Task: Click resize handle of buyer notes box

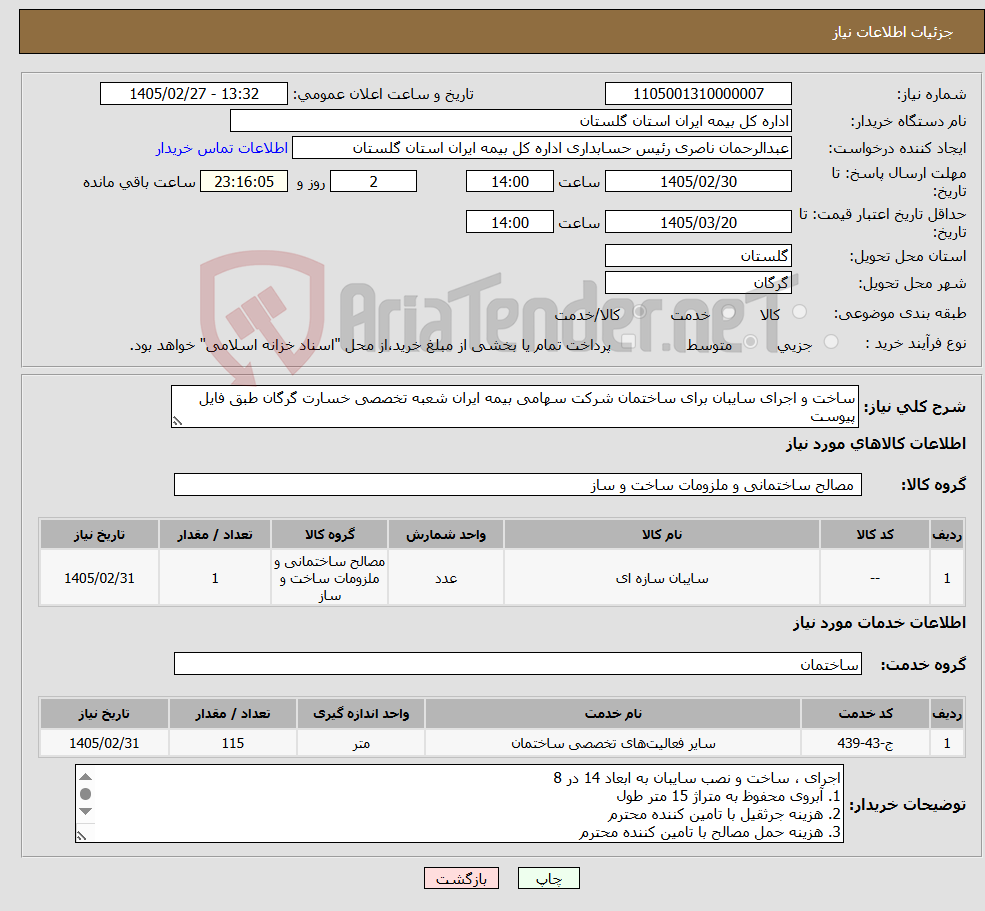Action: coord(81,836)
